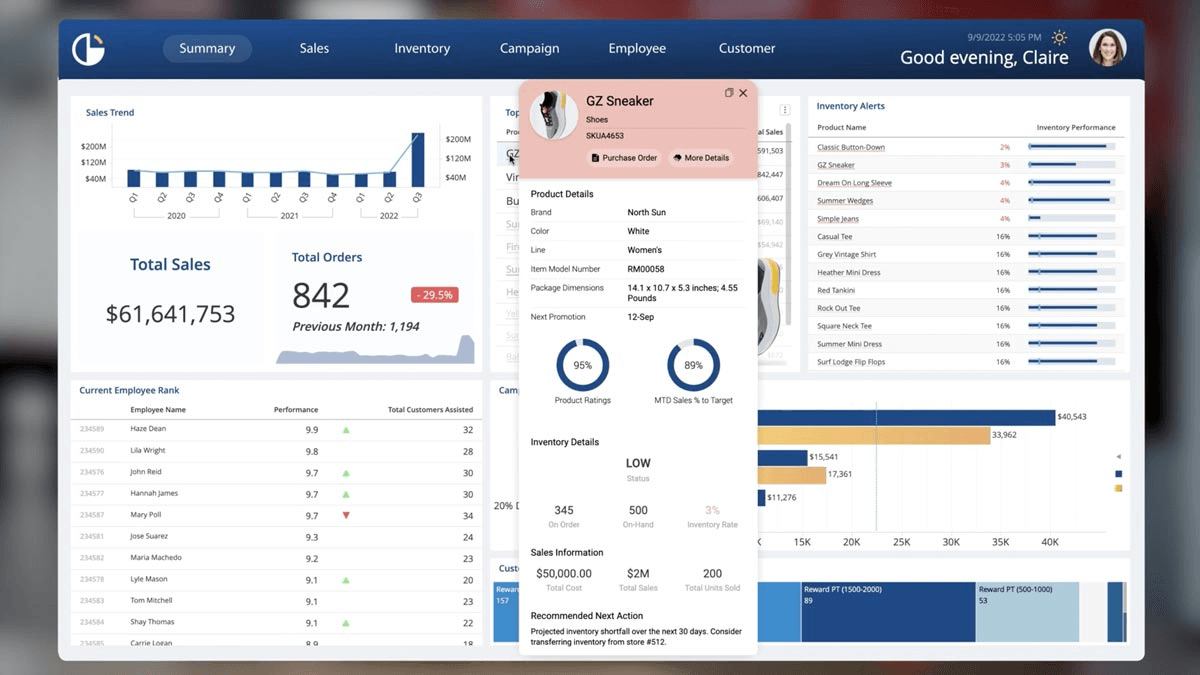Select the Customer tab
Screen dimensions: 1200x675
pyautogui.click(x=746, y=47)
